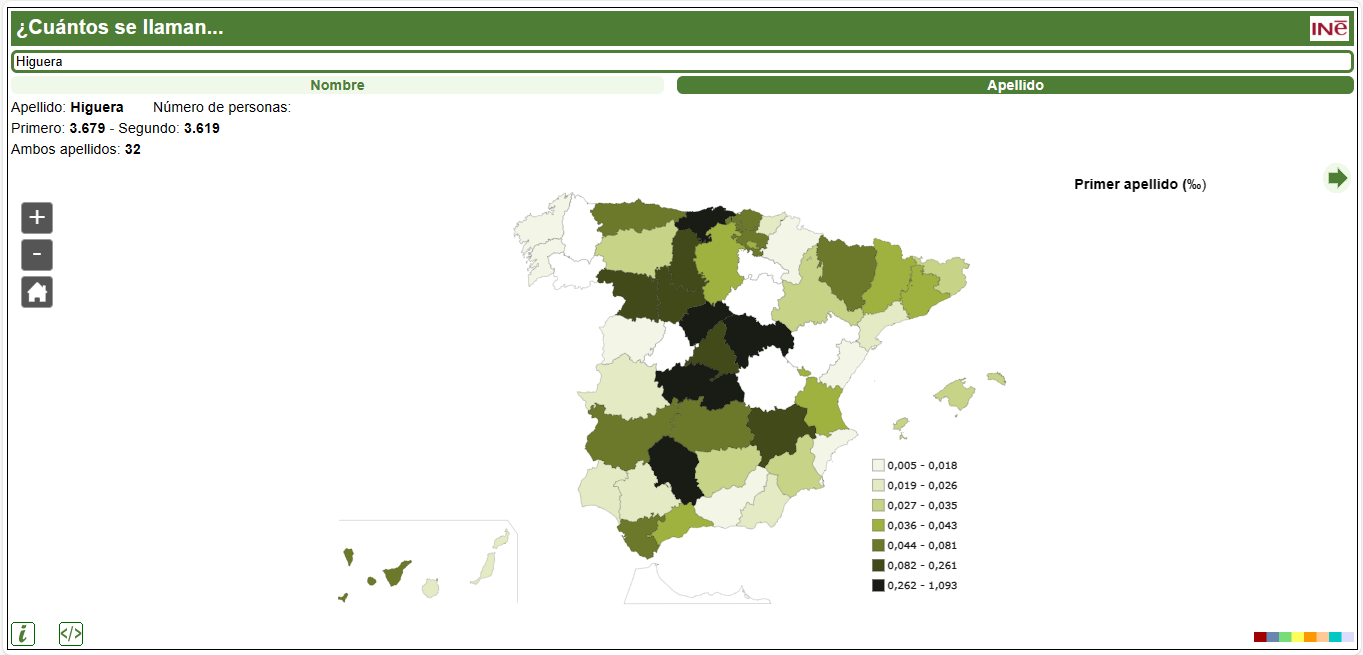
Task: Pick the dark red color theme swatch
Action: (x=1259, y=637)
